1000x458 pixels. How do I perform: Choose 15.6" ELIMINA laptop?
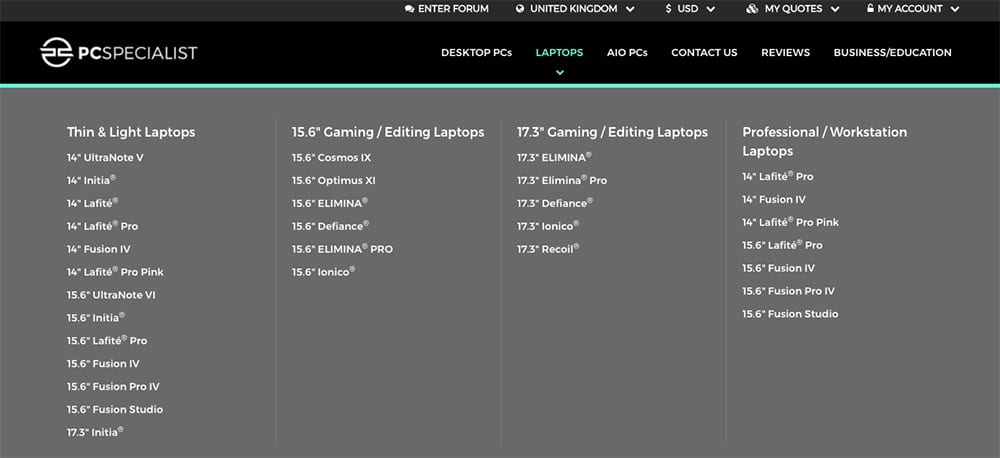330,203
